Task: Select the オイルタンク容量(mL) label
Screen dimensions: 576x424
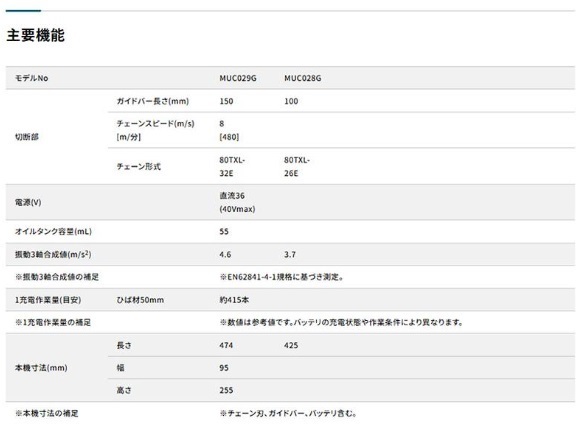Action: point(53,231)
